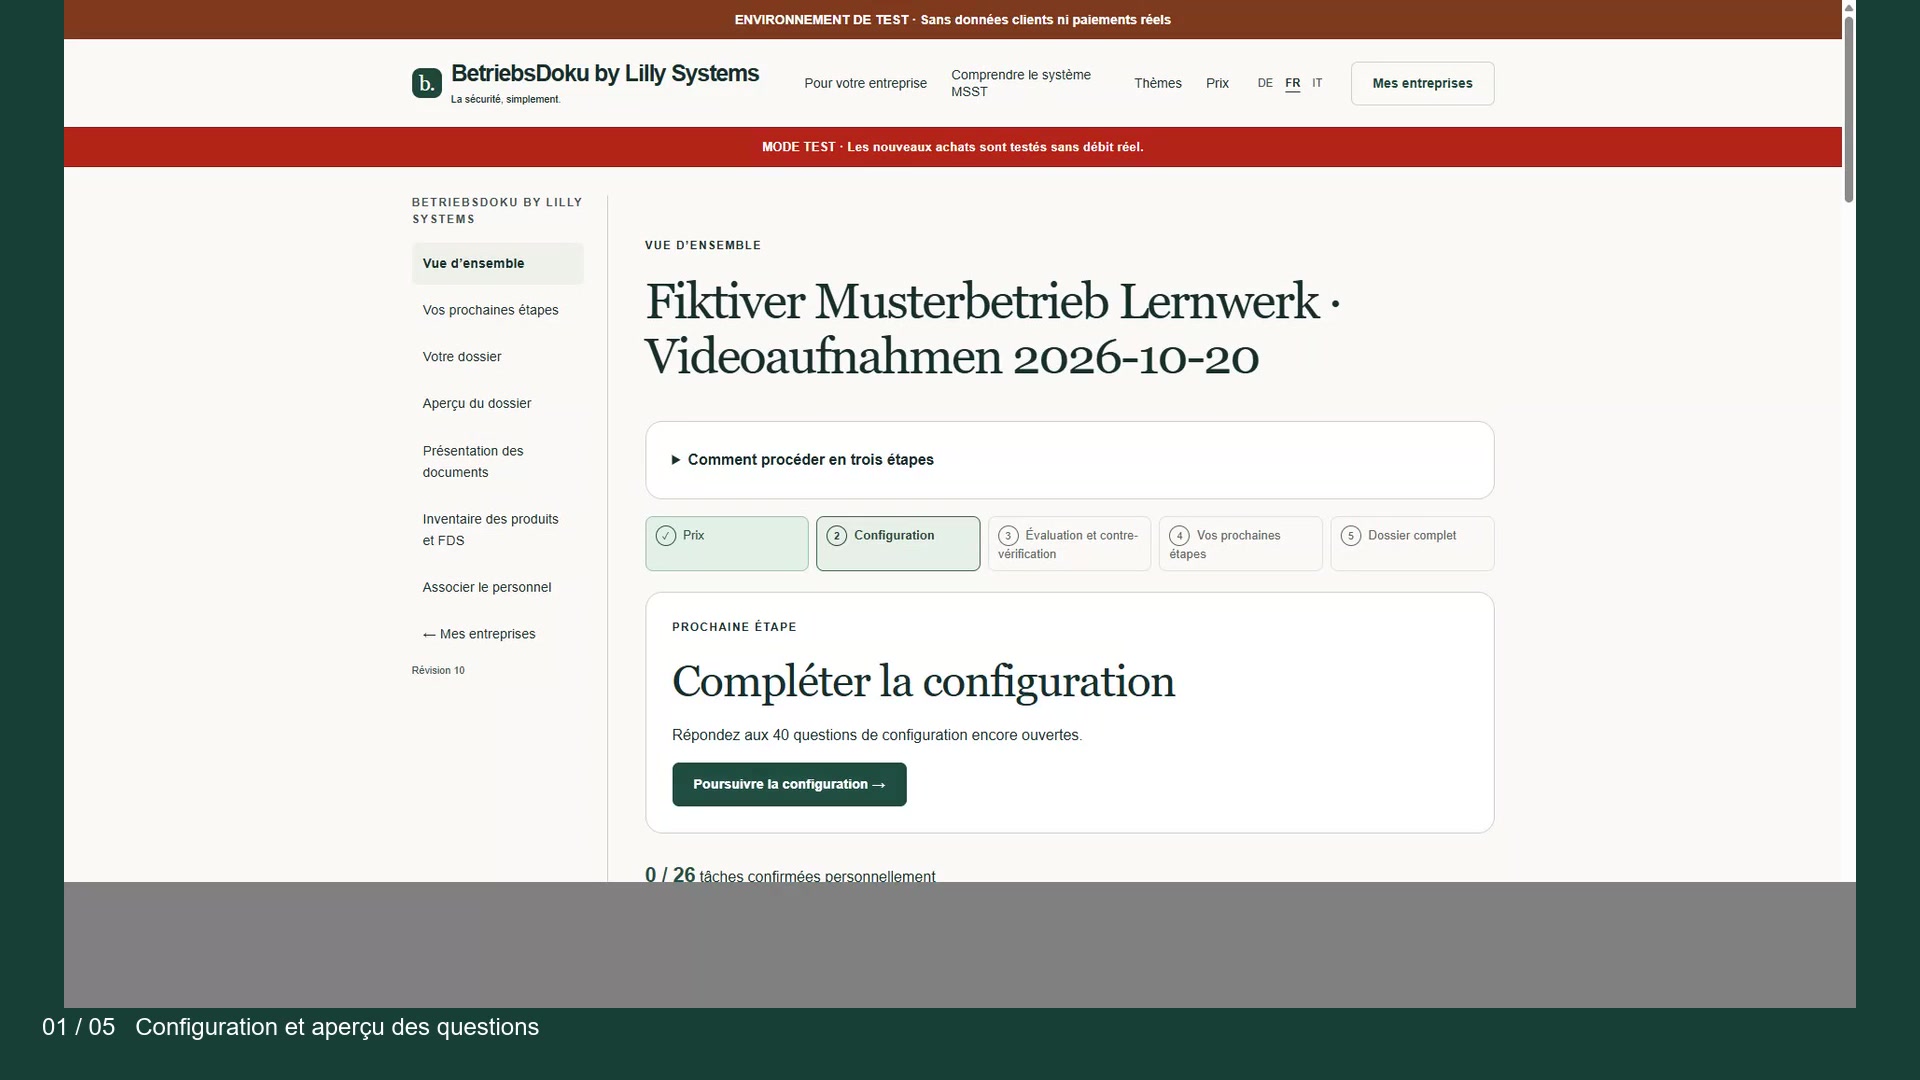Click step number 2 circle for Configuration
The width and height of the screenshot is (1920, 1080).
click(x=837, y=536)
